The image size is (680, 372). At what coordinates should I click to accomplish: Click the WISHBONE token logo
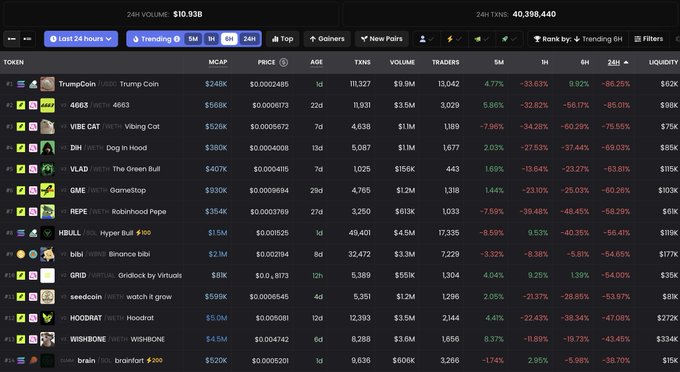48,339
